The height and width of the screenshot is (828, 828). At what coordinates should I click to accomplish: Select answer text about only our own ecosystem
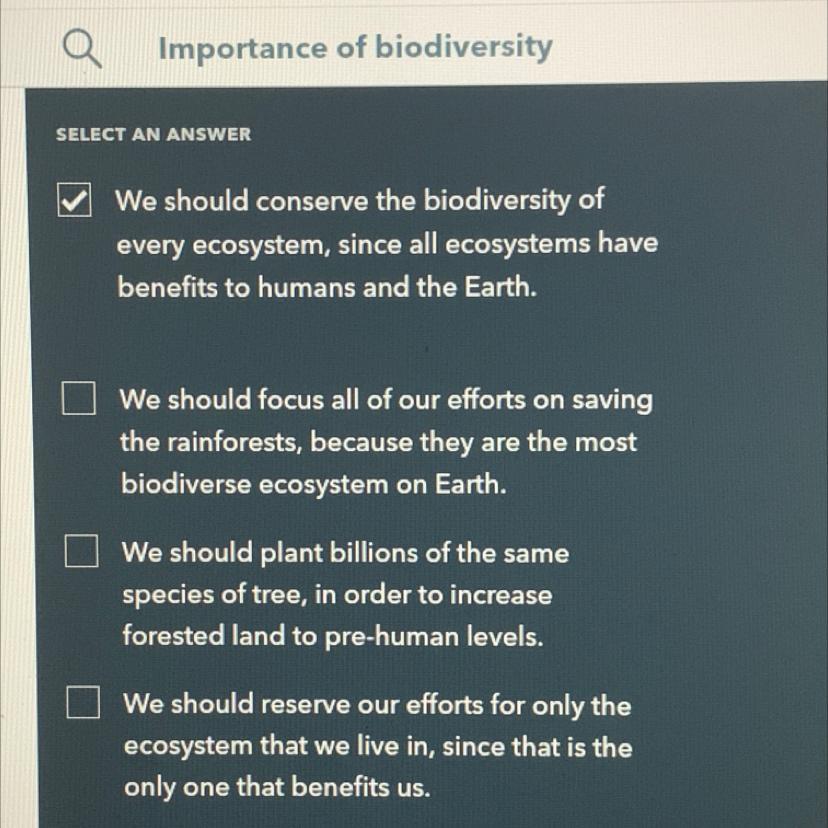point(377,746)
